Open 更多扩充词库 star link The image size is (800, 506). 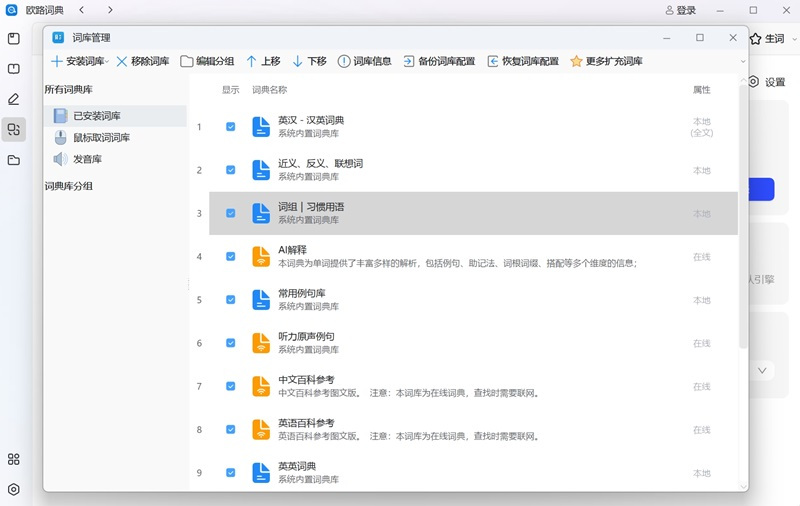click(x=606, y=61)
